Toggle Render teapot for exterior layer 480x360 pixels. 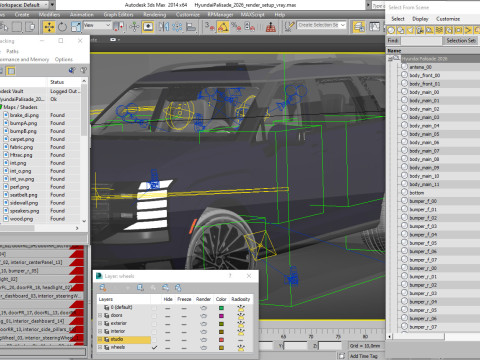(203, 323)
